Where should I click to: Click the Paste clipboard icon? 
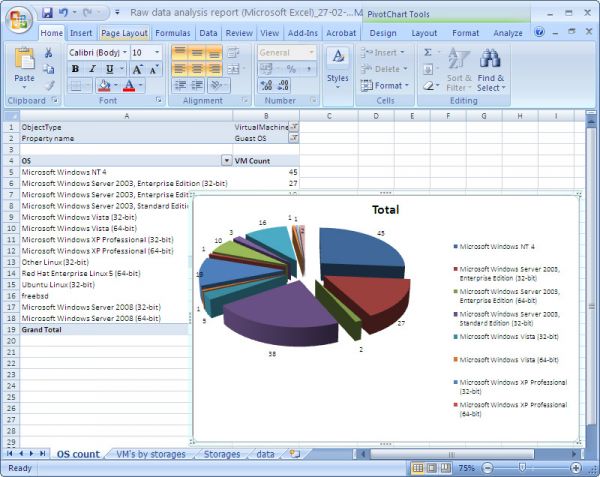tap(24, 60)
